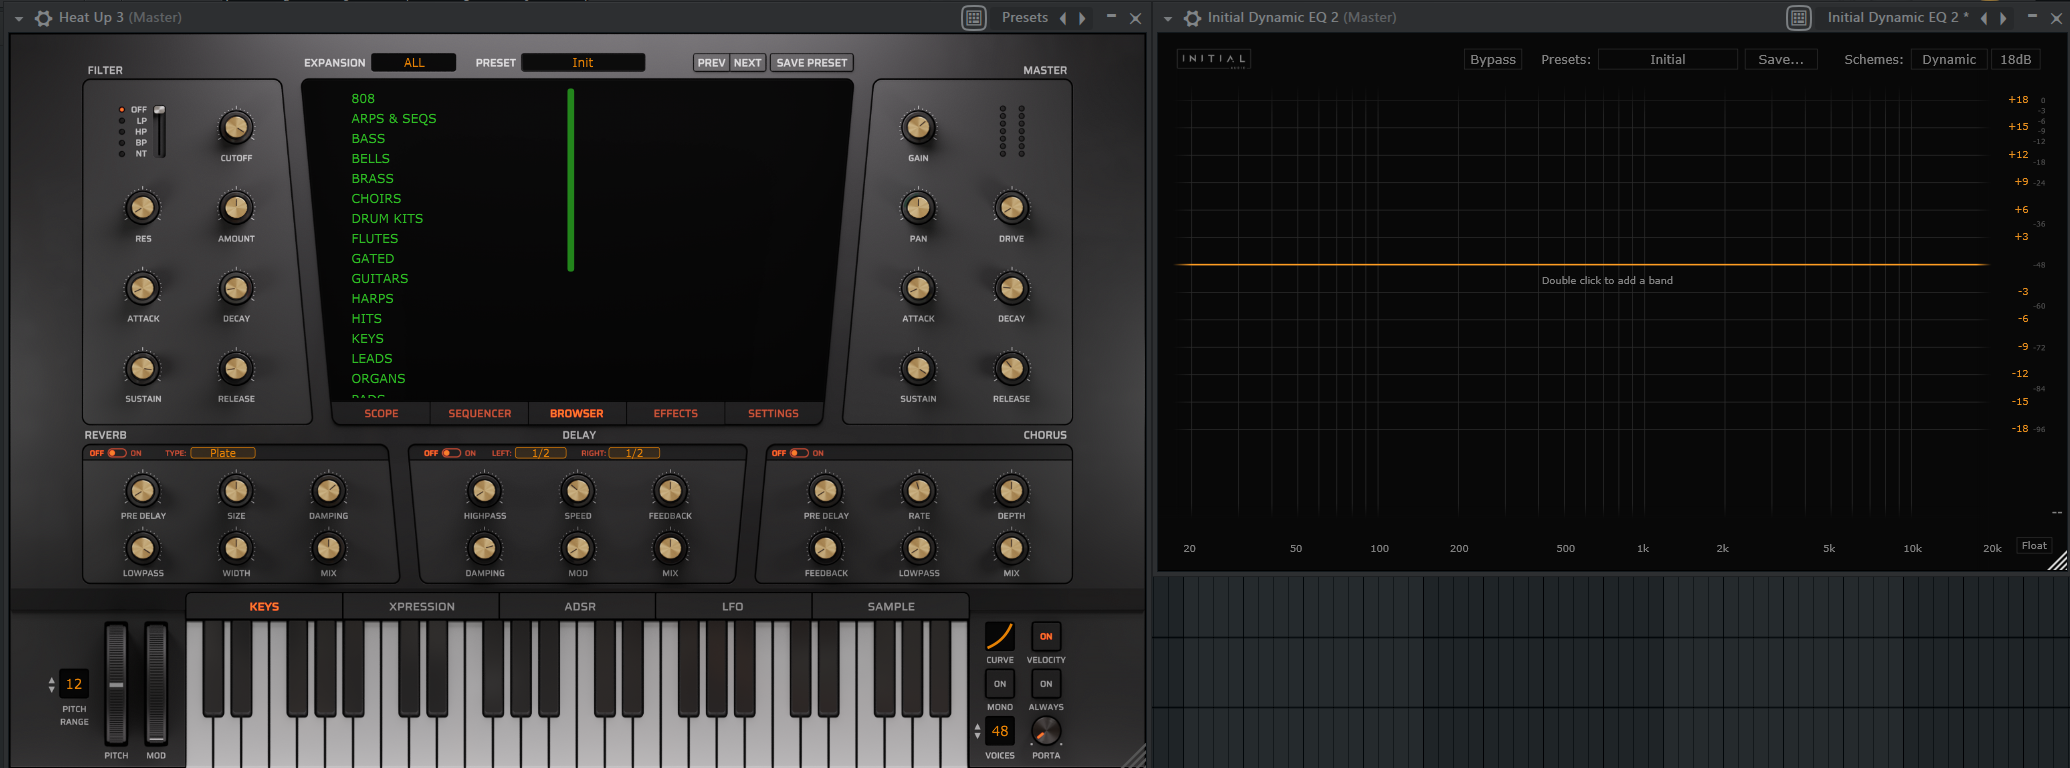The height and width of the screenshot is (768, 2070).
Task: Click the NEXT preset button
Action: (x=747, y=62)
